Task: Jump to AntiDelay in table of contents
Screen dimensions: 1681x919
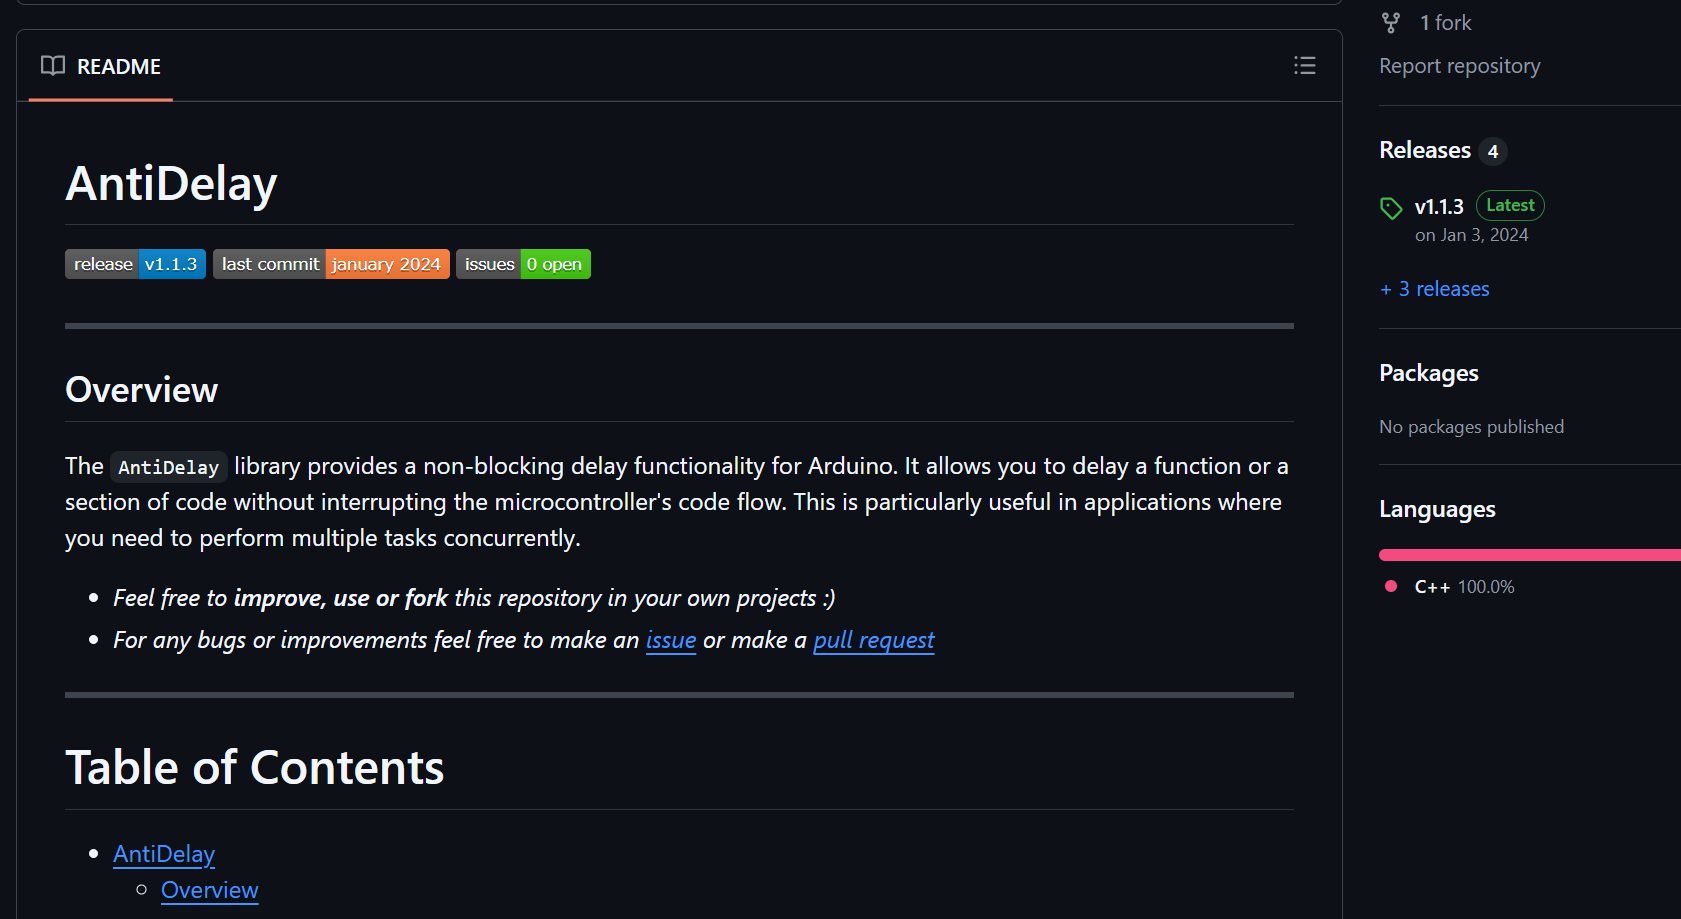Action: coord(164,854)
